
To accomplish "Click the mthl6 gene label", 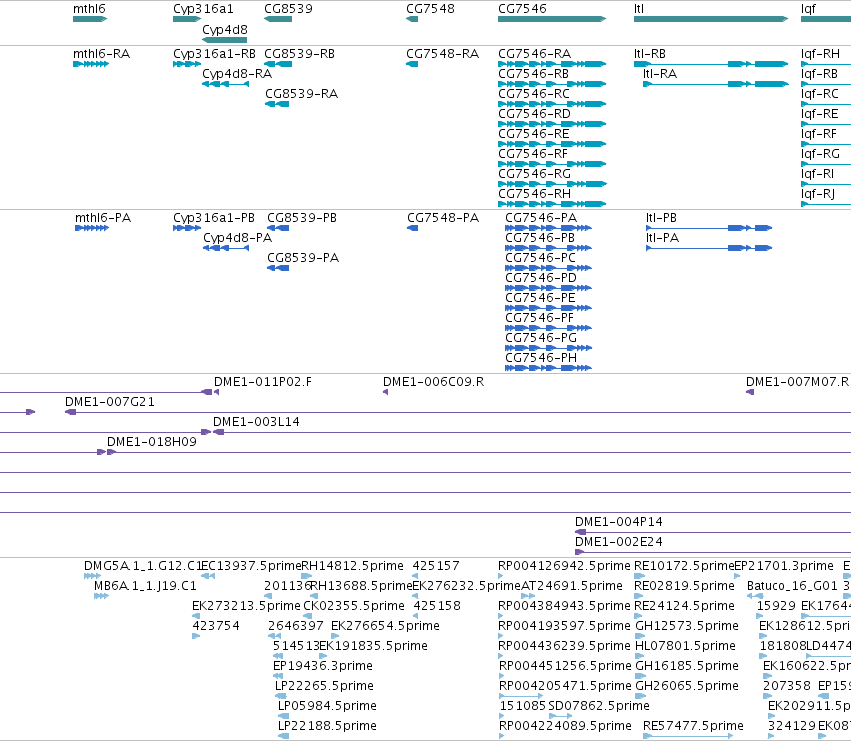I will (x=90, y=9).
